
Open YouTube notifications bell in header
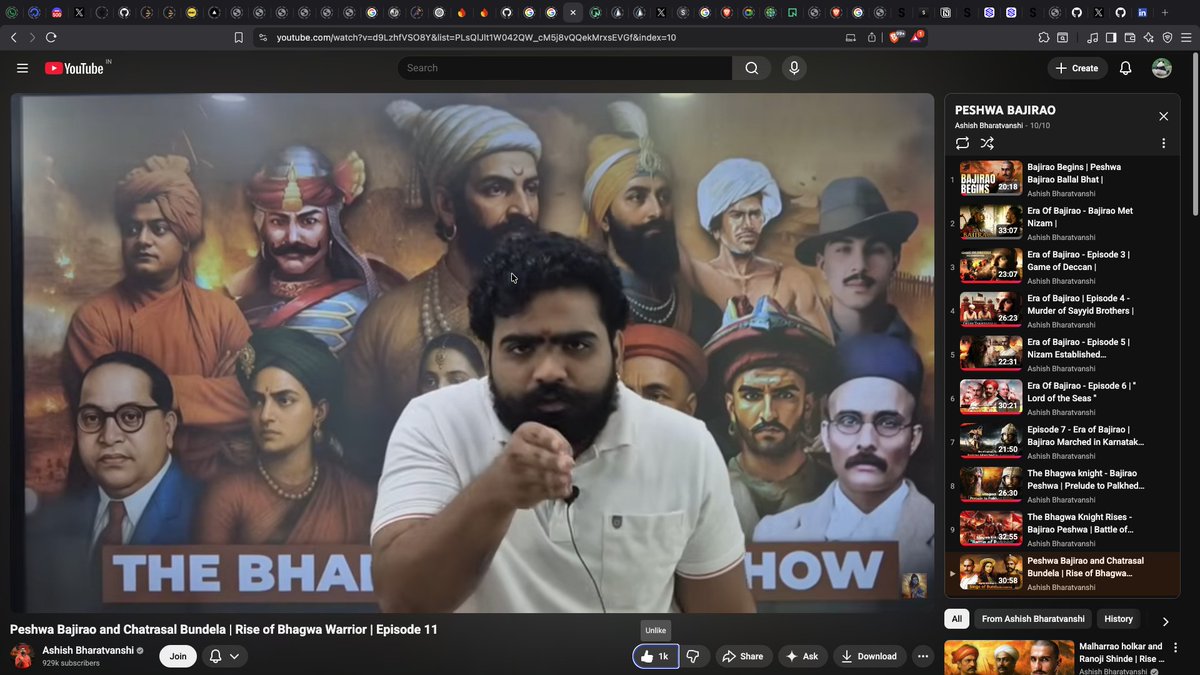click(1126, 68)
